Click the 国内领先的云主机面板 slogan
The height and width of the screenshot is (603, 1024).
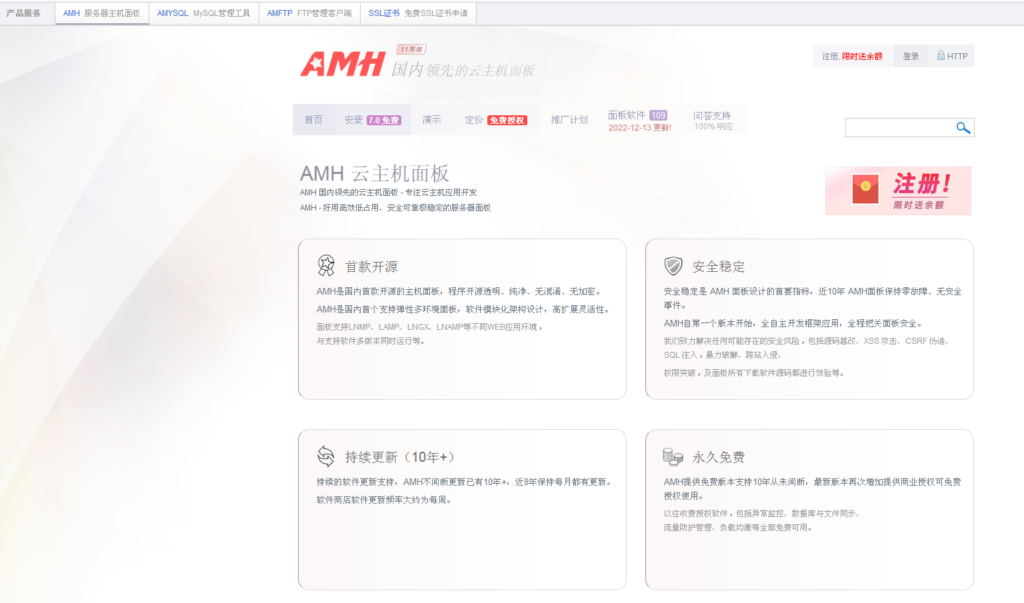tap(463, 70)
